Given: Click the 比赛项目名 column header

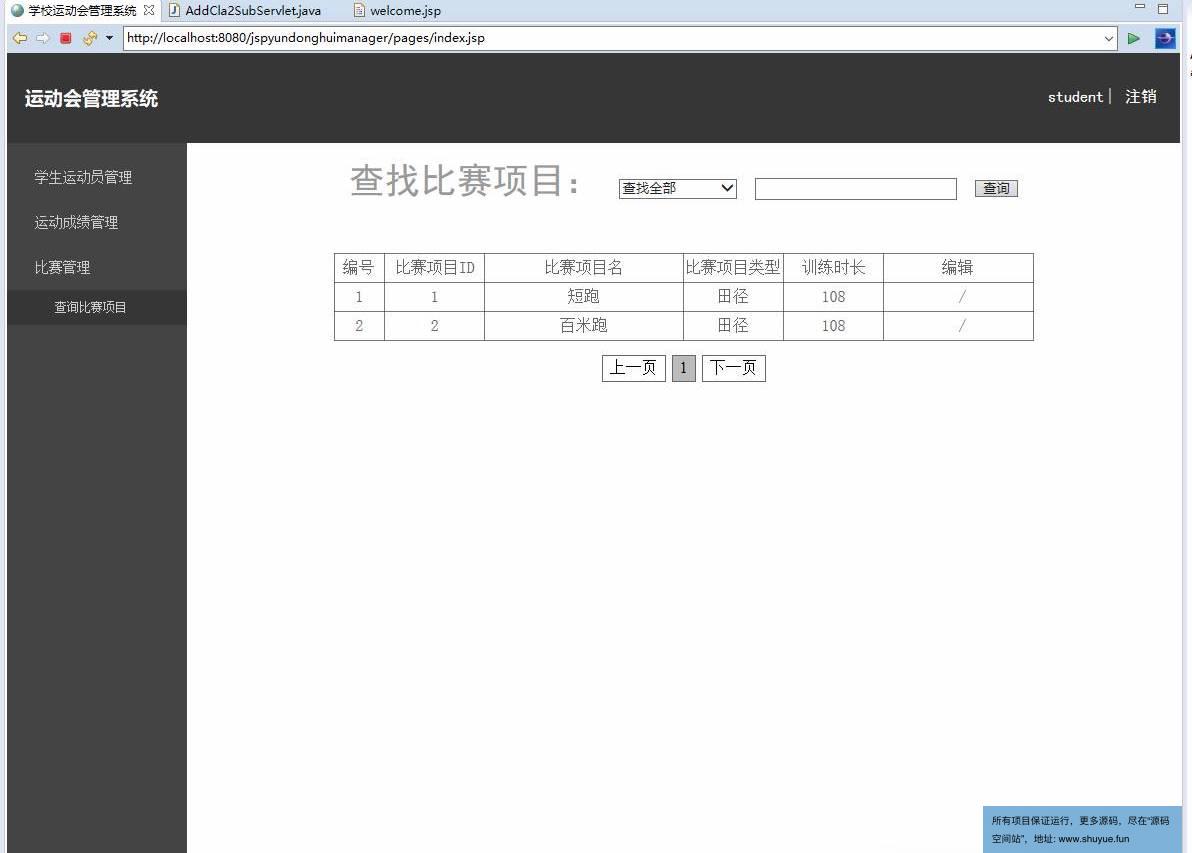Looking at the screenshot, I should pyautogui.click(x=583, y=268).
